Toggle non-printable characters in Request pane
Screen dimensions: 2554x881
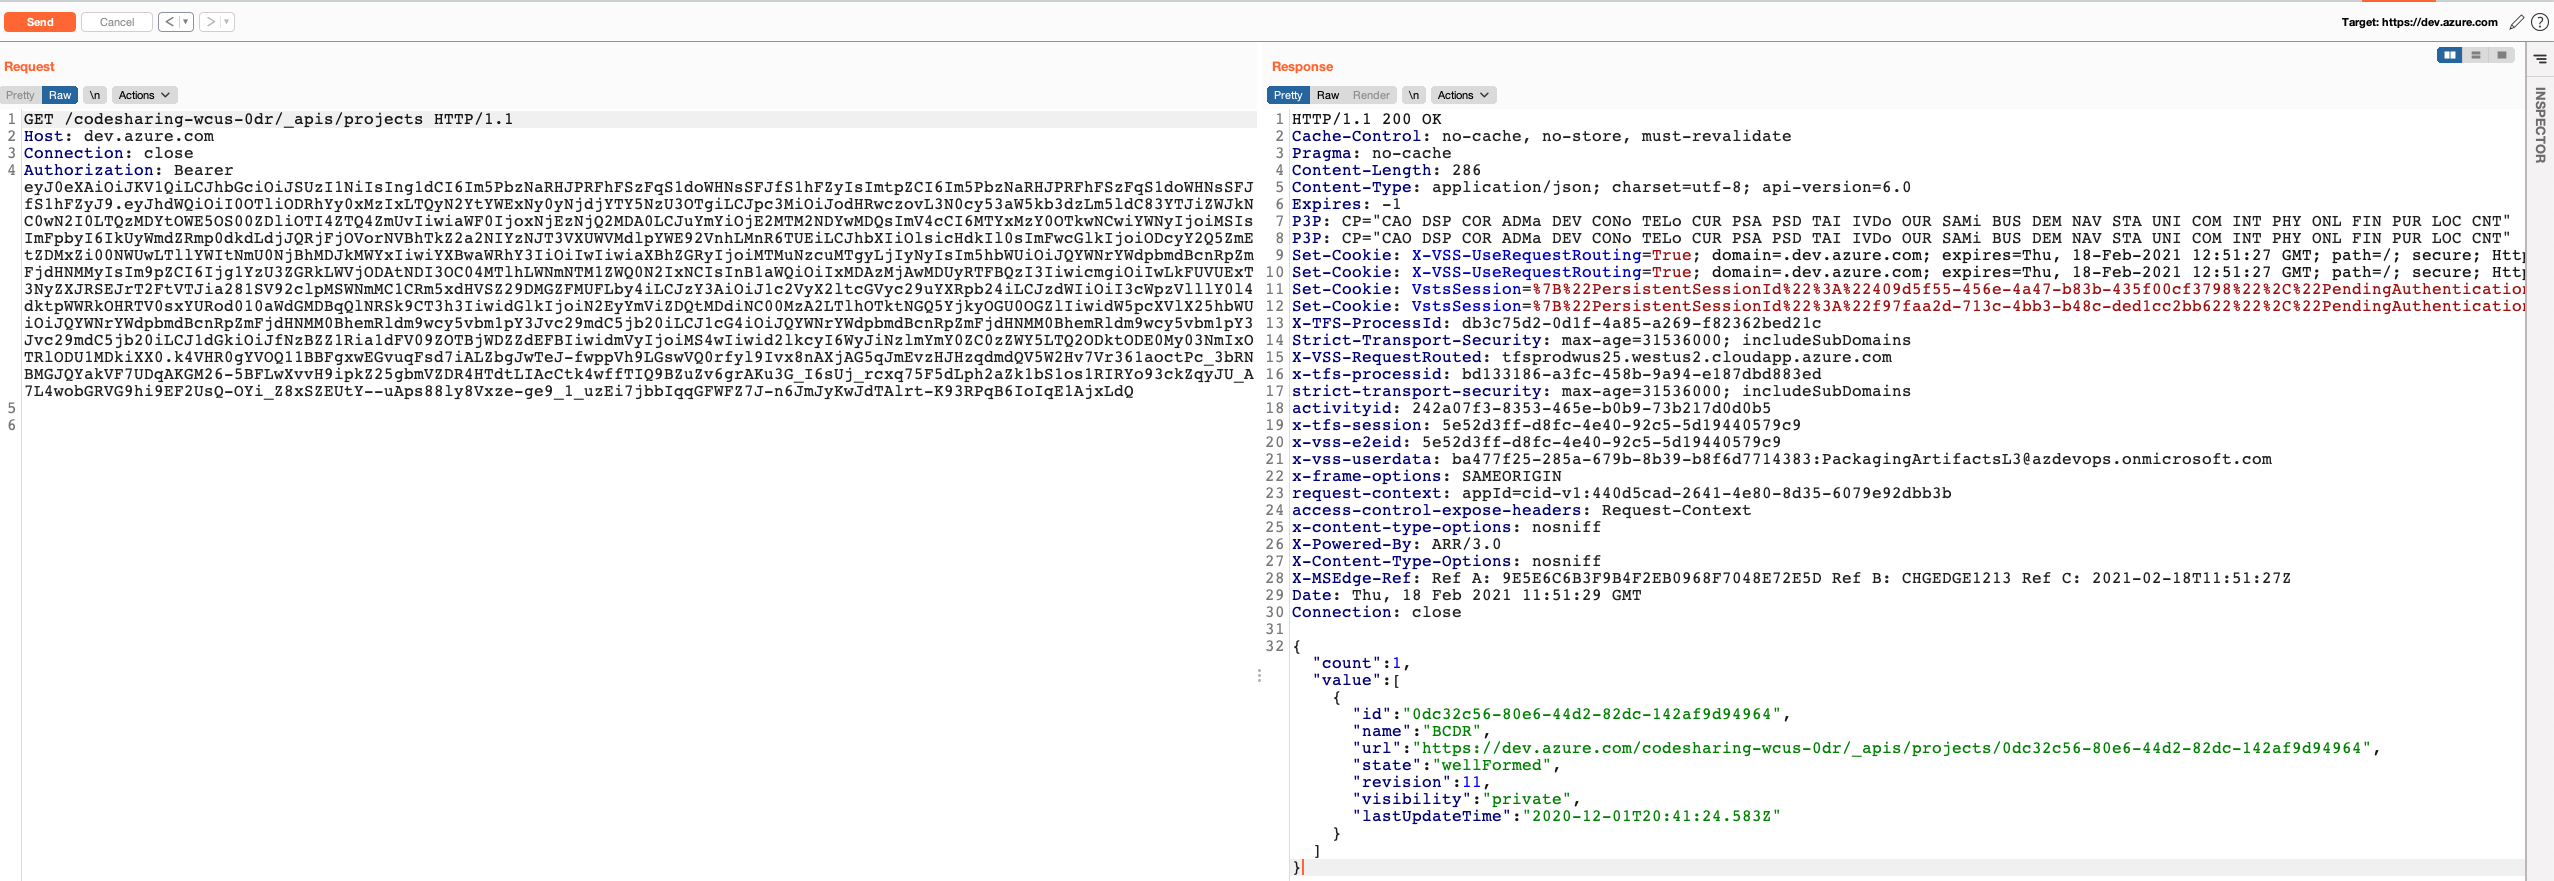(95, 95)
